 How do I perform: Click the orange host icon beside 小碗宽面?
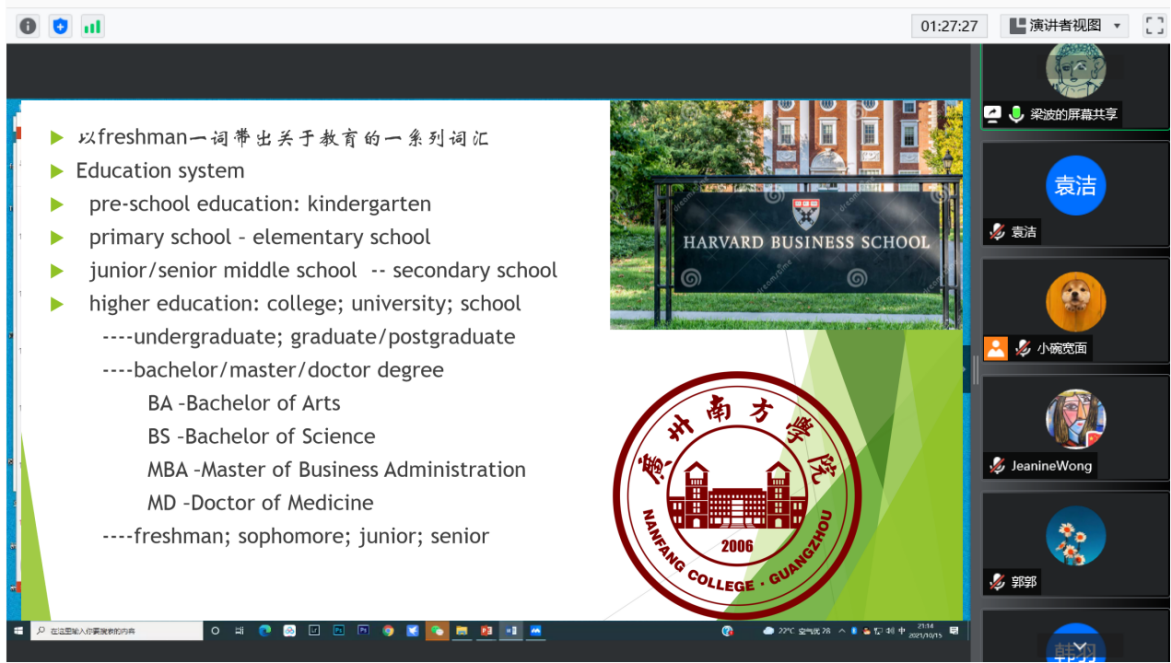pos(995,348)
